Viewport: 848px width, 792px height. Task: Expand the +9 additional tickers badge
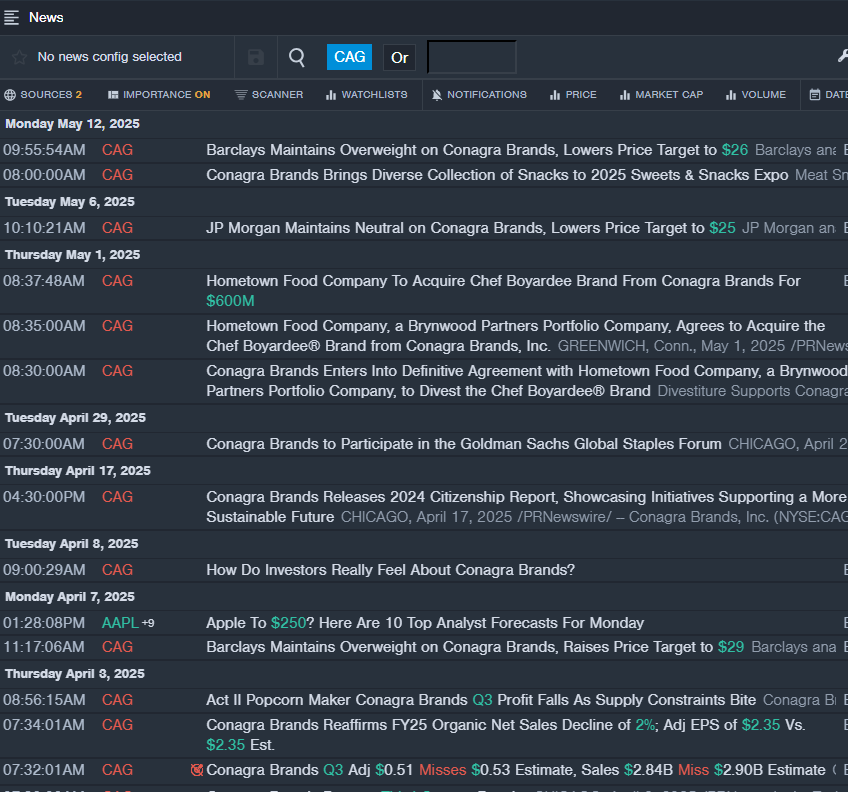point(148,623)
